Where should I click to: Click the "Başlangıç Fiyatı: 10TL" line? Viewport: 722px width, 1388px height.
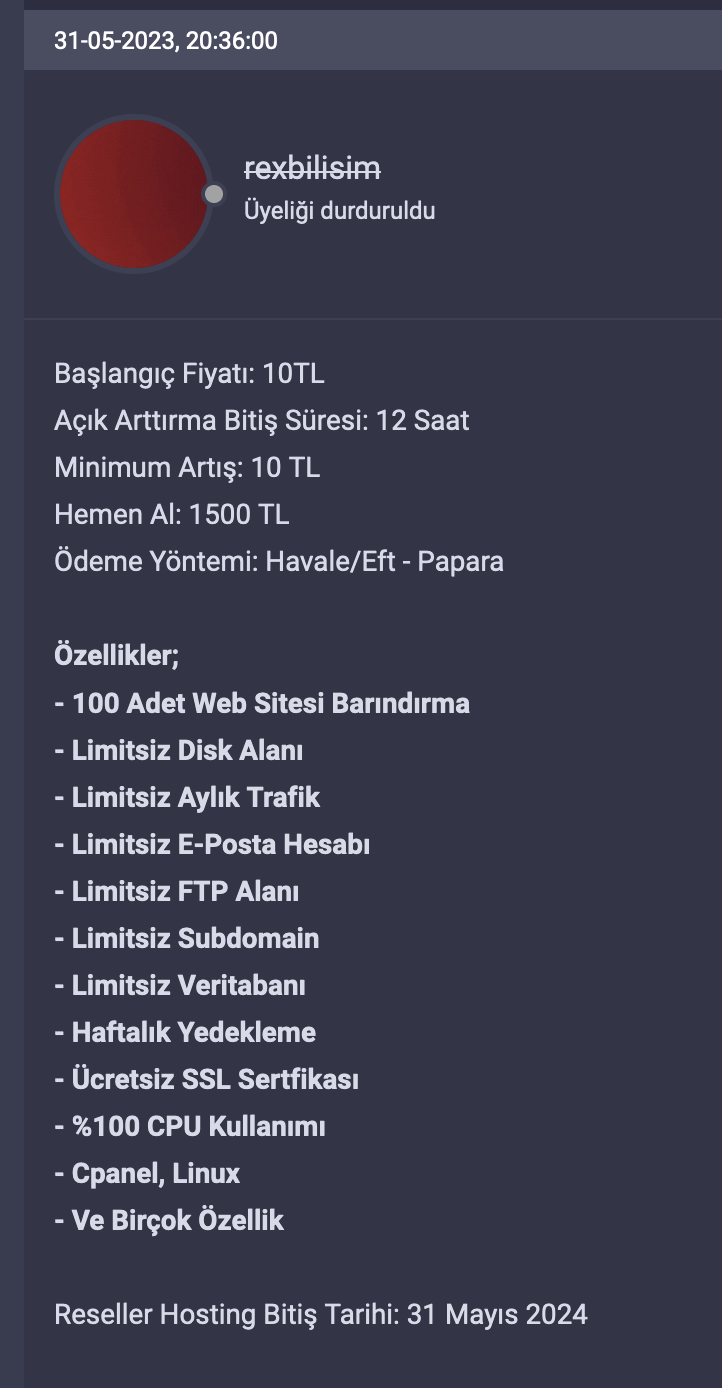coord(189,374)
